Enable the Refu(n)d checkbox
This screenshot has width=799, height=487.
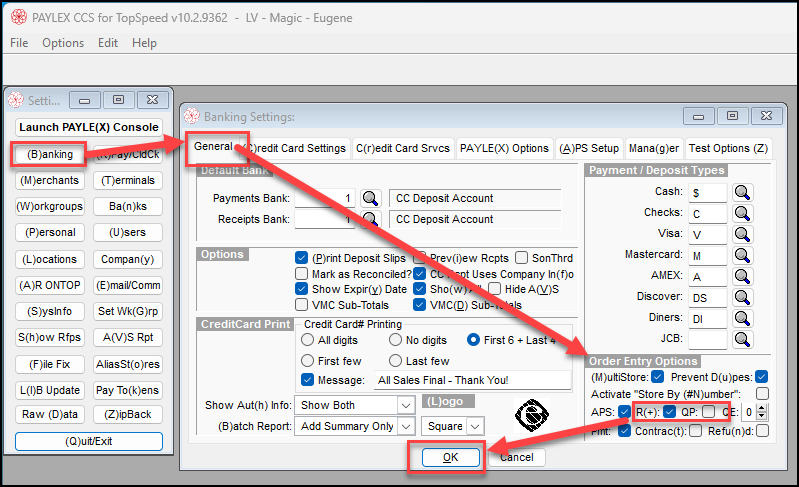coord(762,431)
